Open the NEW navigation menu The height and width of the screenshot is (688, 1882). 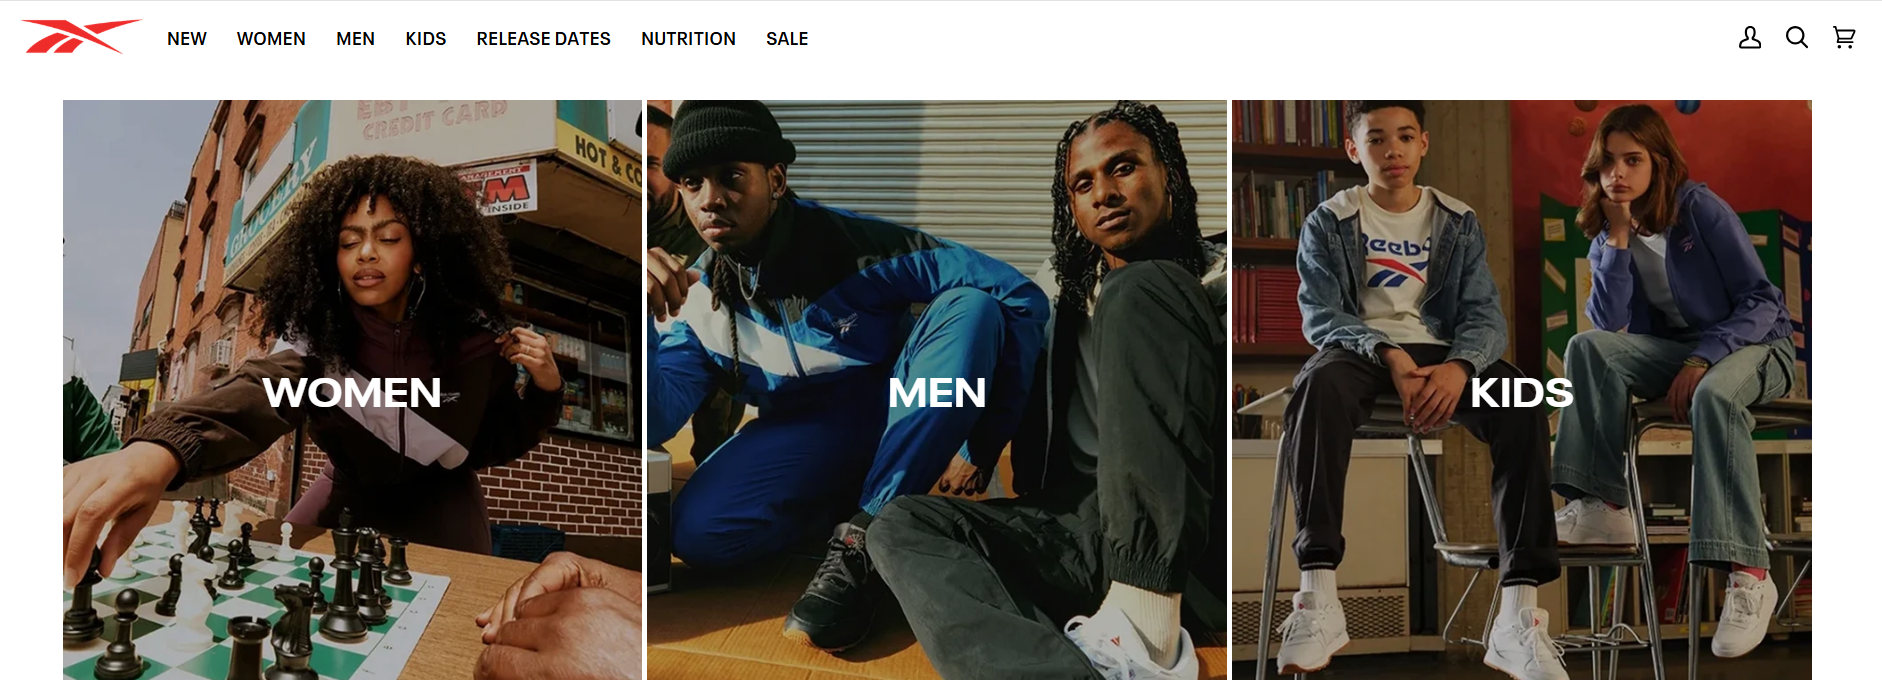tap(187, 39)
